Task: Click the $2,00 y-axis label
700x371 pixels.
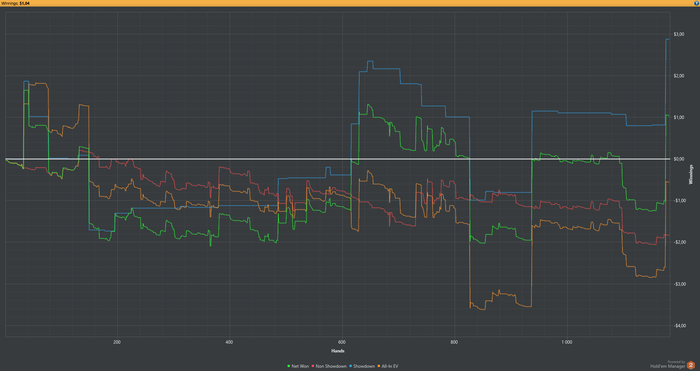Action: pyautogui.click(x=679, y=75)
